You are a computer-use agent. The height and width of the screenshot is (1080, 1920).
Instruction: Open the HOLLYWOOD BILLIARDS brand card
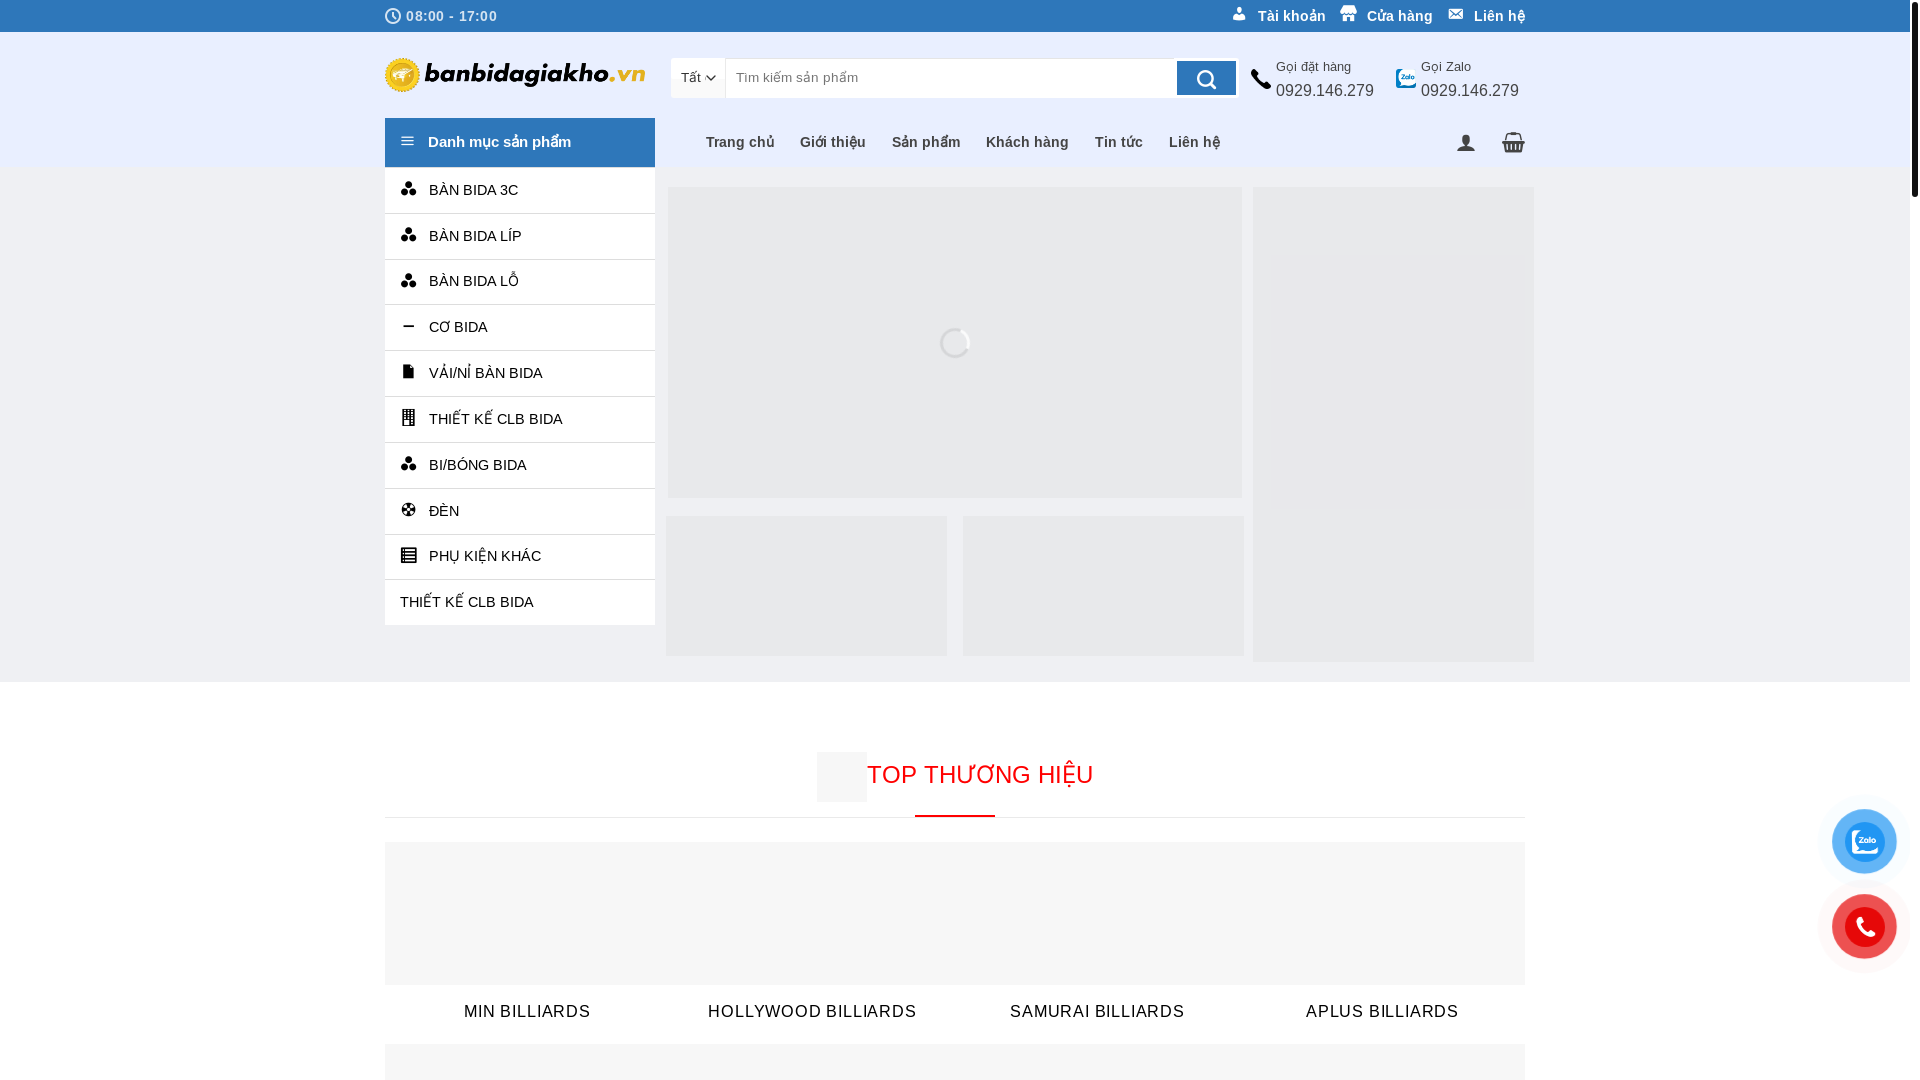pyautogui.click(x=812, y=935)
